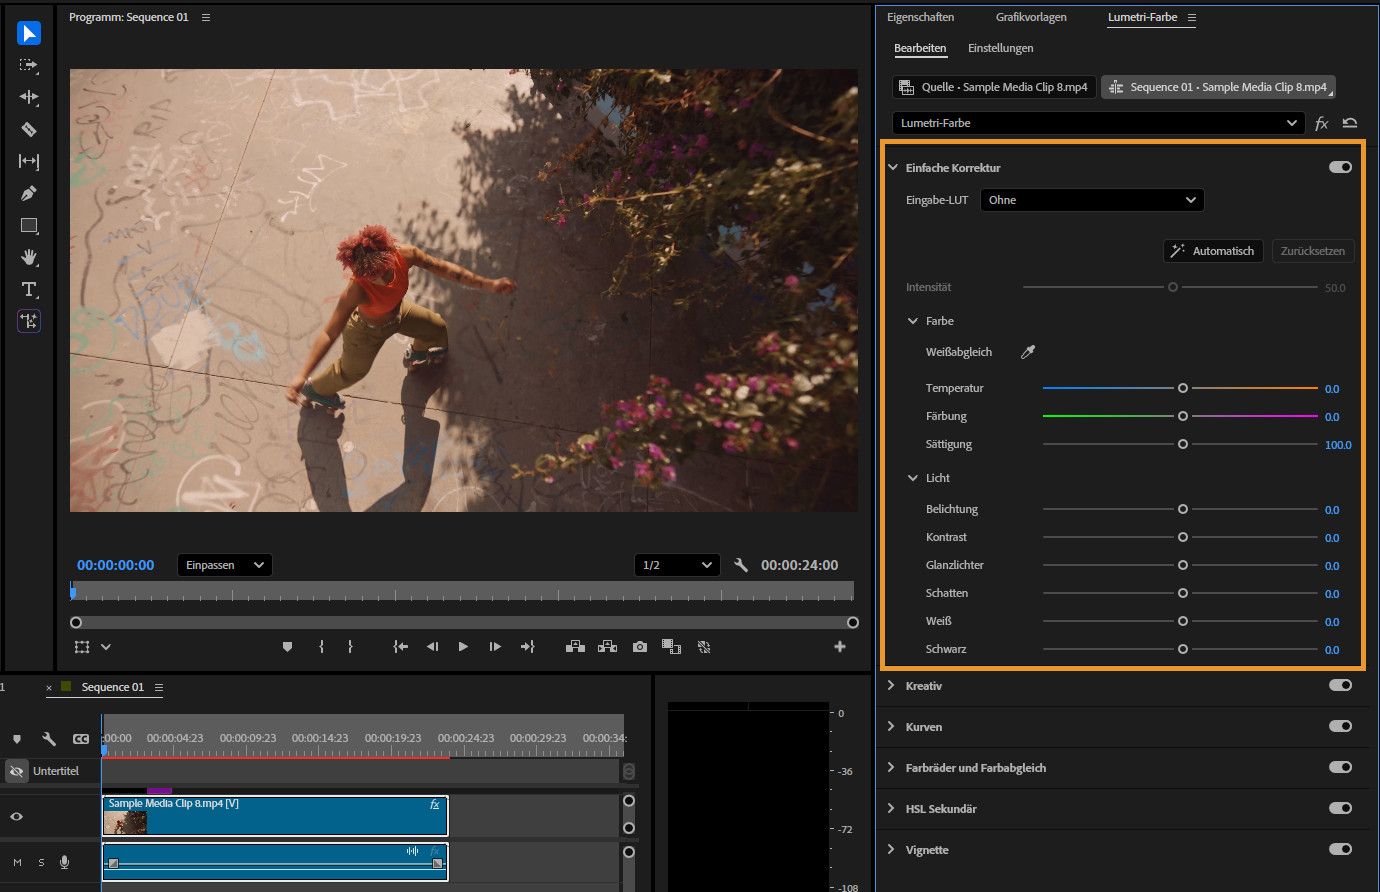Click the camera icon to export a frame
1380x892 pixels.
click(x=639, y=646)
